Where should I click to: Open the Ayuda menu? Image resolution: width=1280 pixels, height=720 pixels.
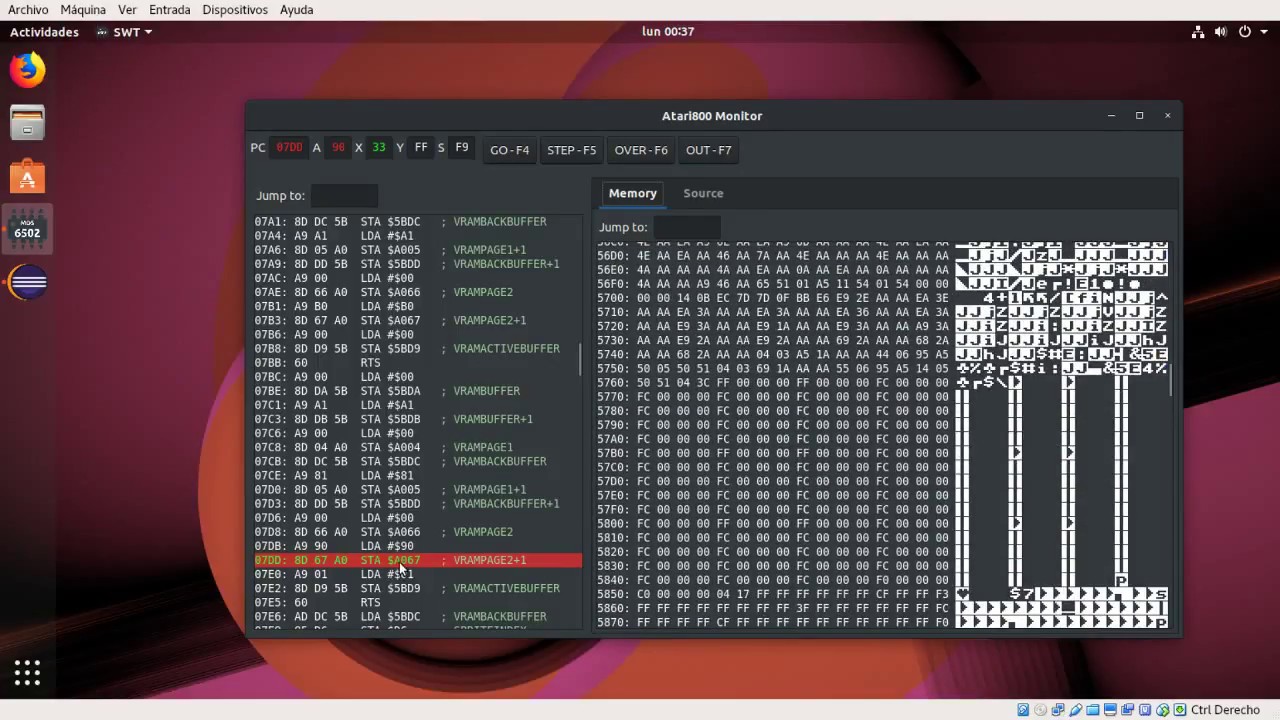point(297,9)
